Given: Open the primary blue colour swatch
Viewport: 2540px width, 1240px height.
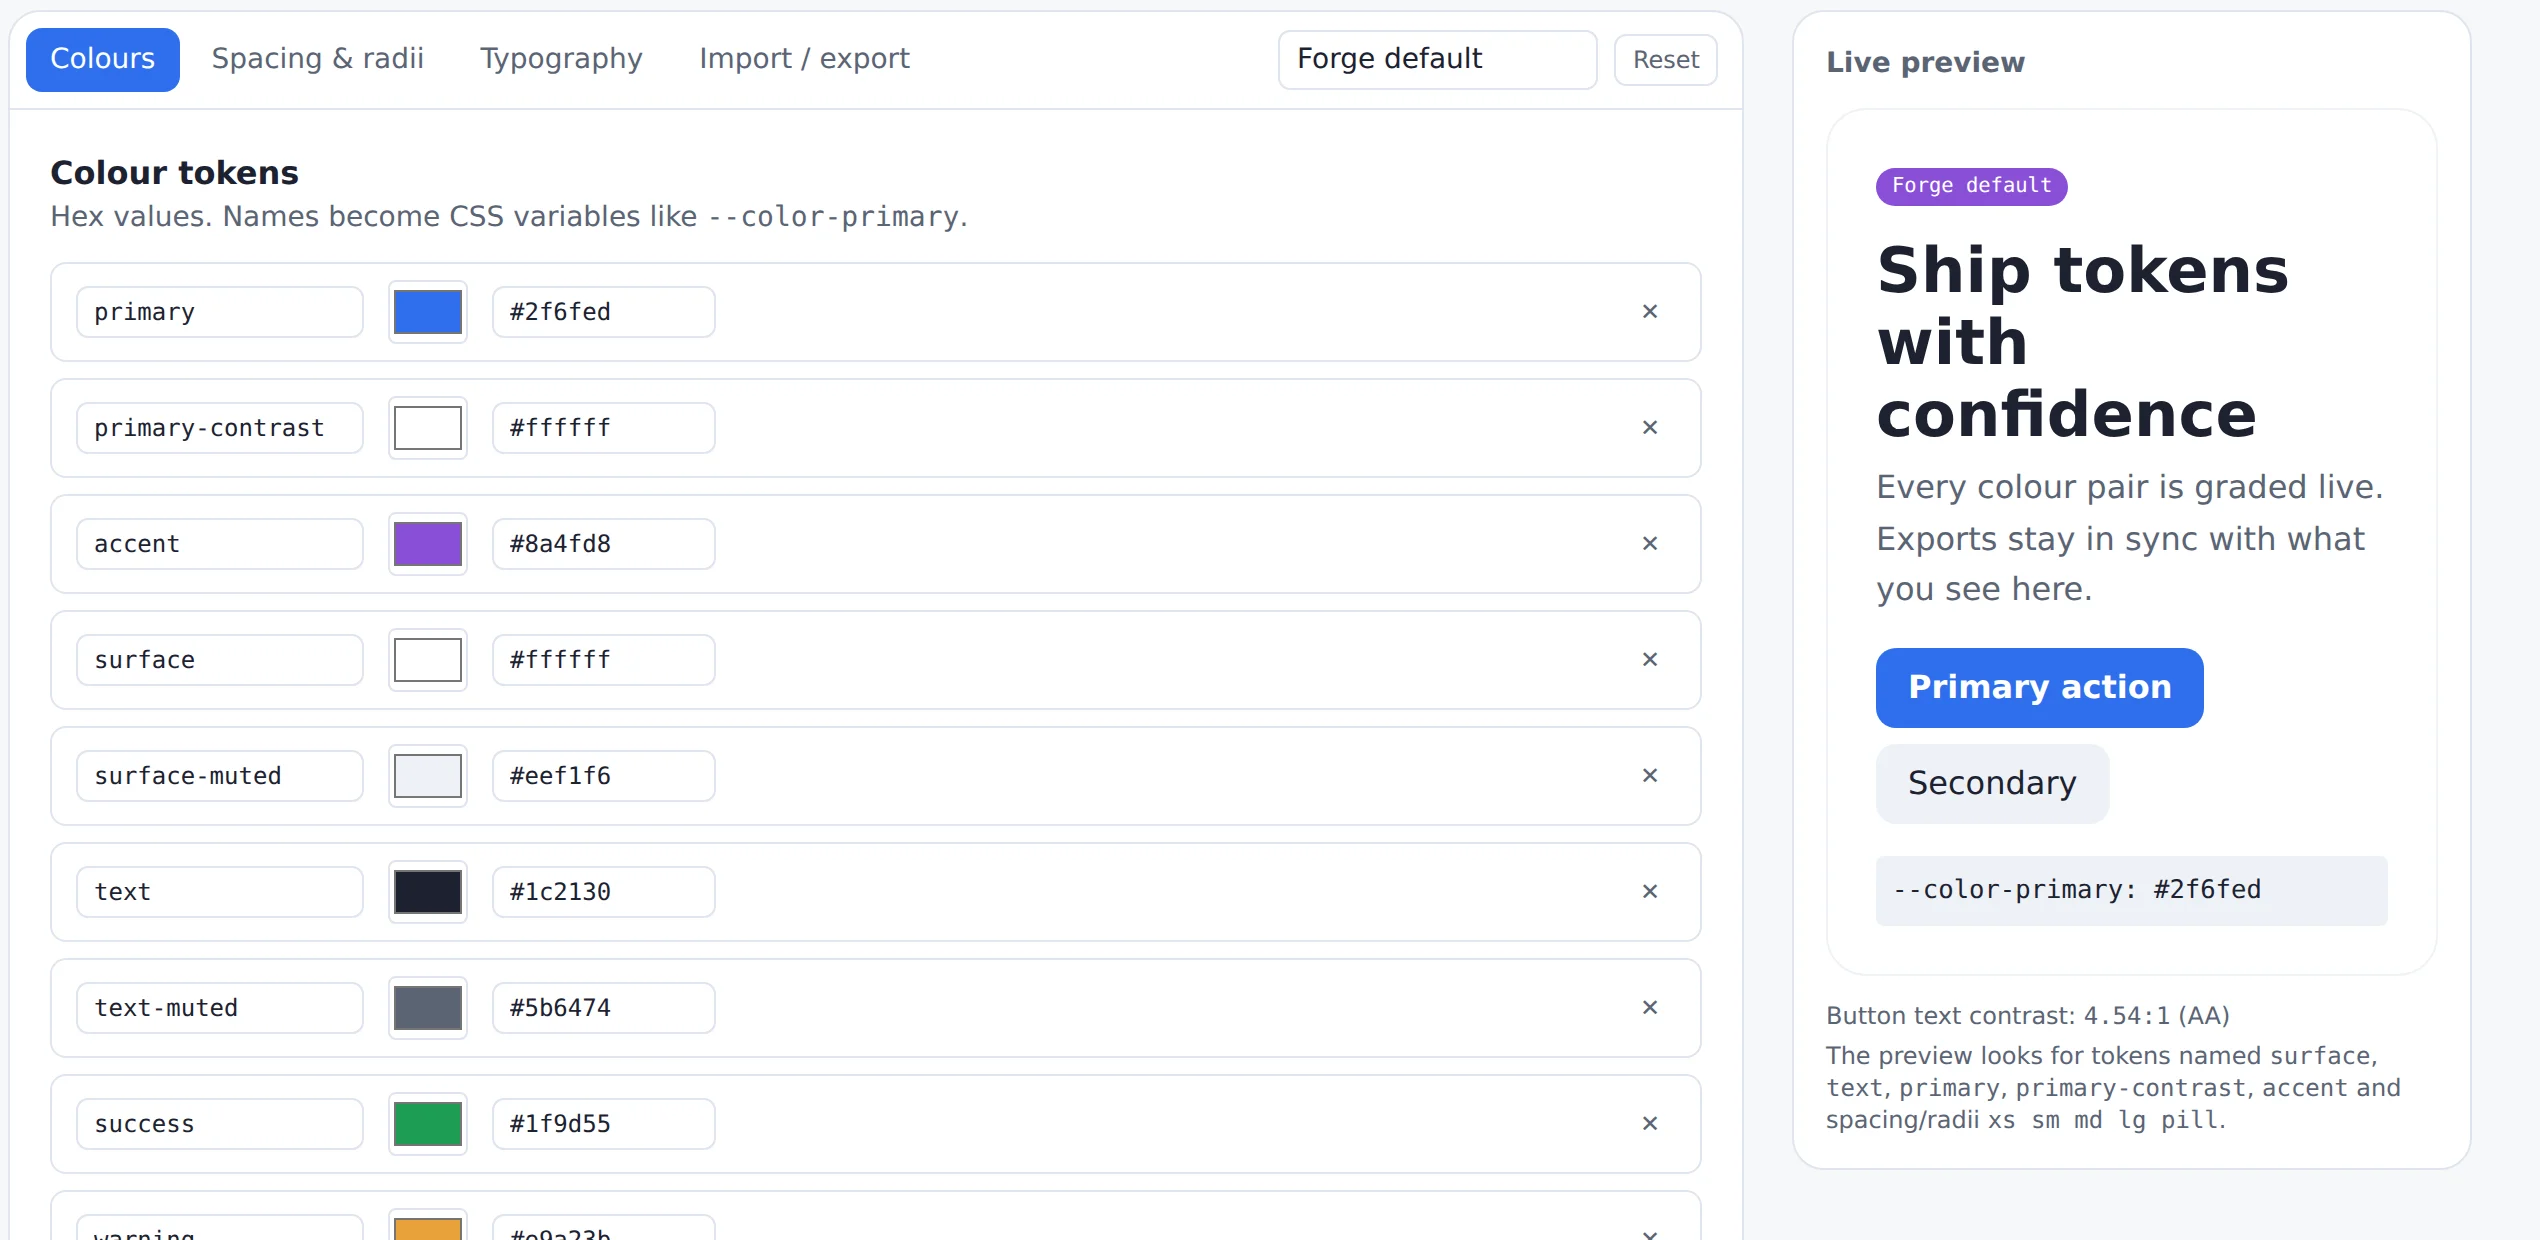Looking at the screenshot, I should [428, 312].
